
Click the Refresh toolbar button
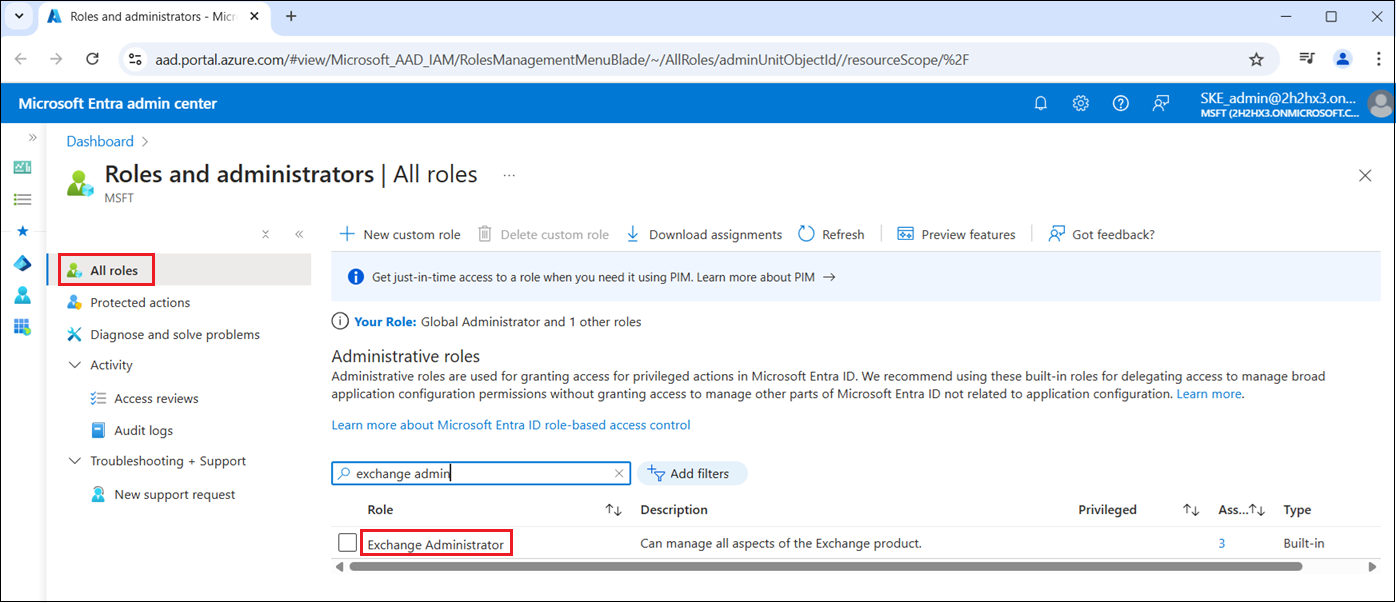[831, 234]
